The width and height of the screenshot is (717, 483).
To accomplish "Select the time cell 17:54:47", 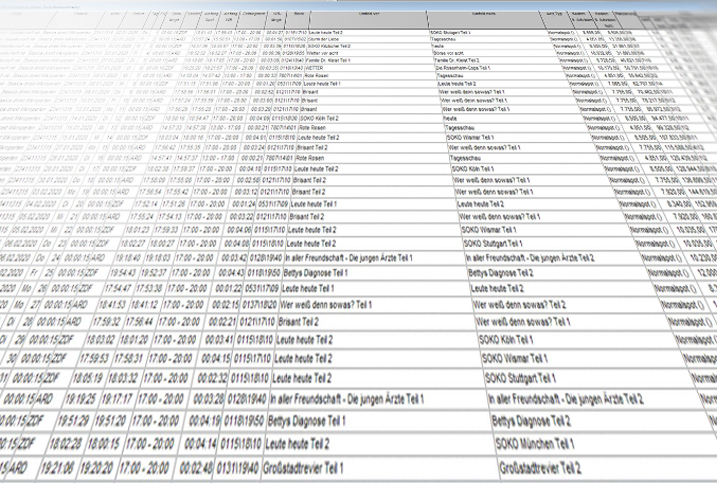I will coord(117,289).
